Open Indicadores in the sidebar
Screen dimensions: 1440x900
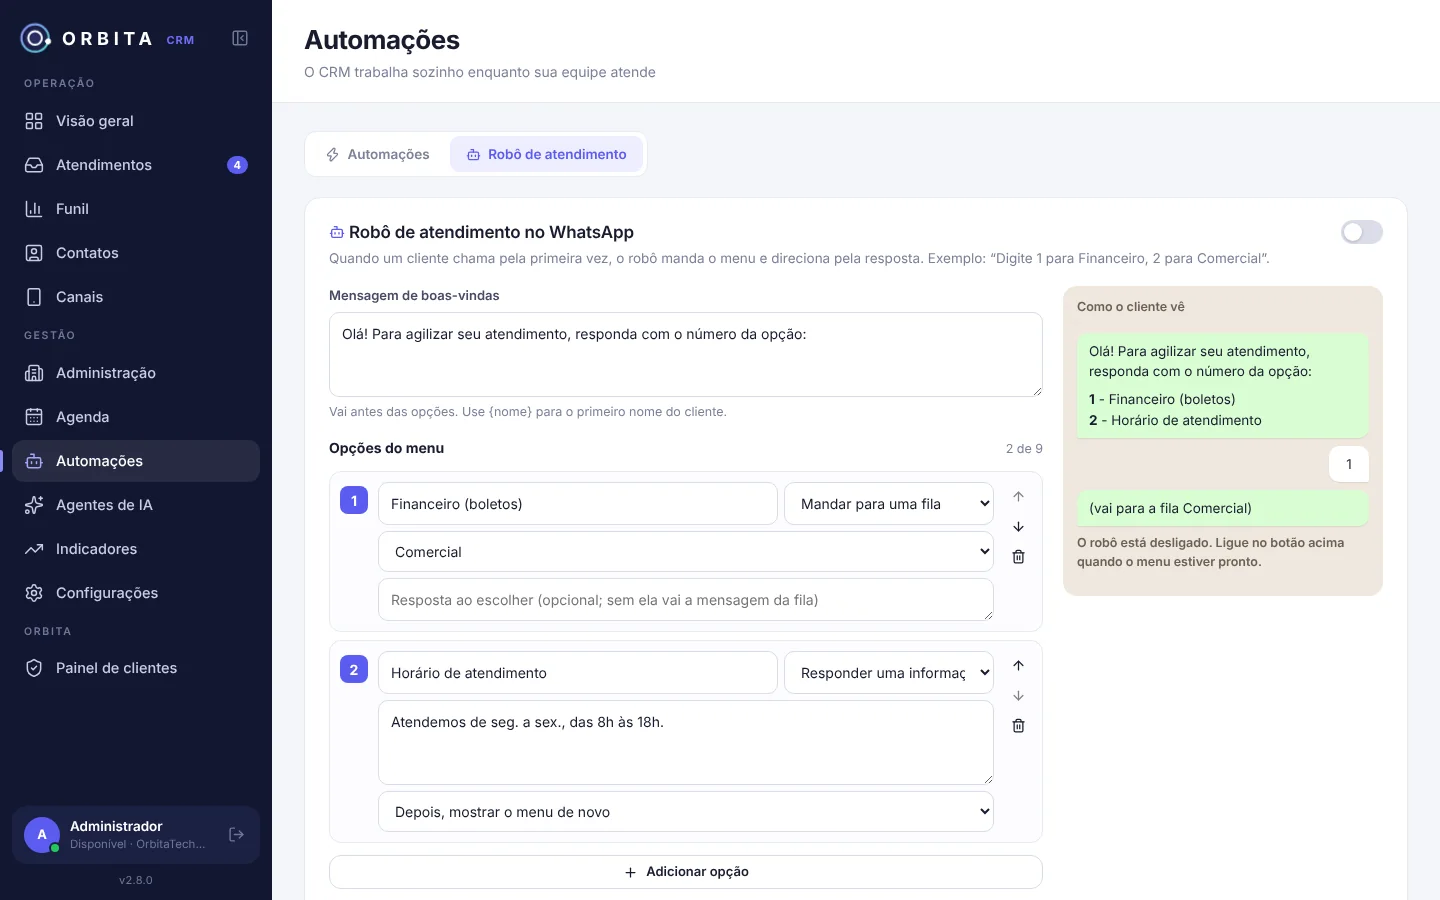point(136,549)
